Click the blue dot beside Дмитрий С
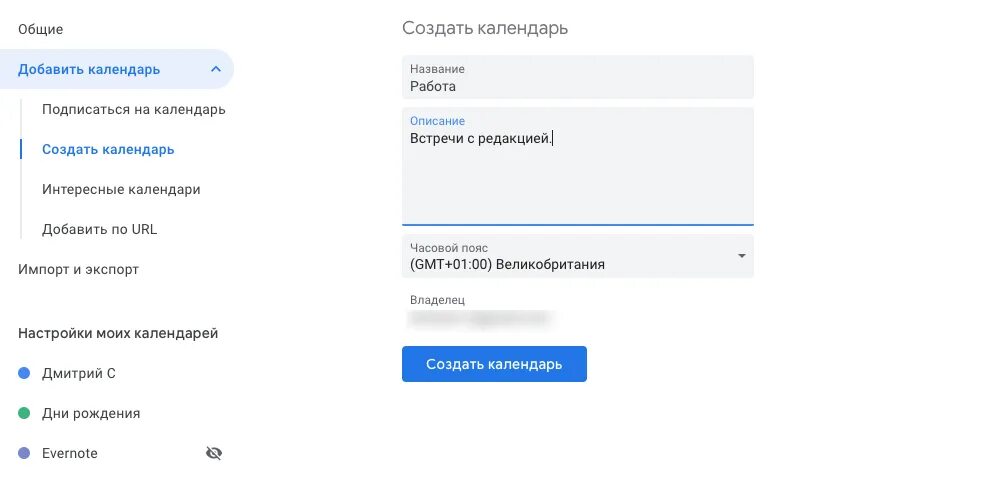1000x500 pixels. click(x=24, y=374)
